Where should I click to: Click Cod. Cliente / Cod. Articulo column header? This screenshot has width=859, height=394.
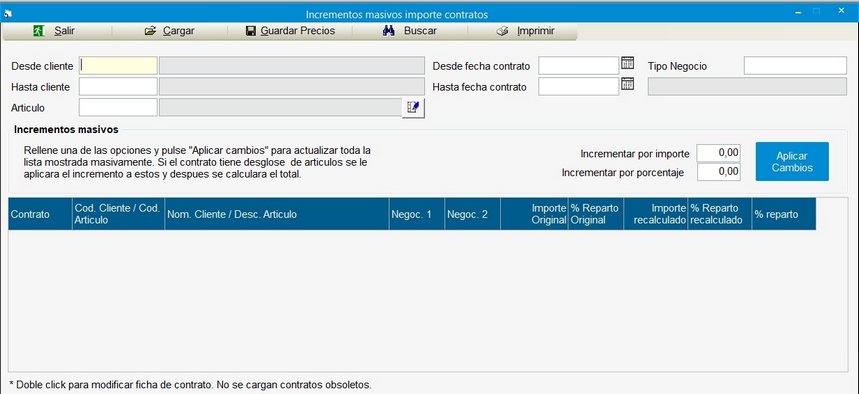pyautogui.click(x=118, y=214)
